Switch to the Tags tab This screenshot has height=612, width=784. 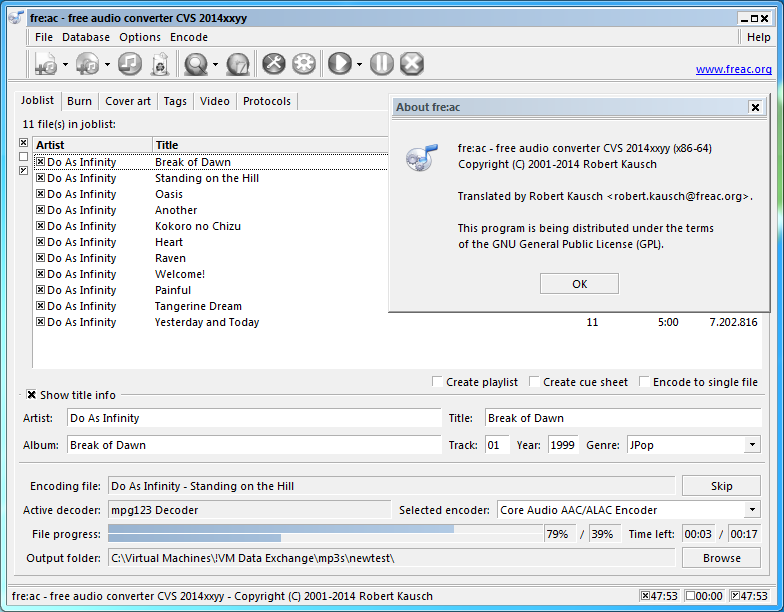coord(175,101)
